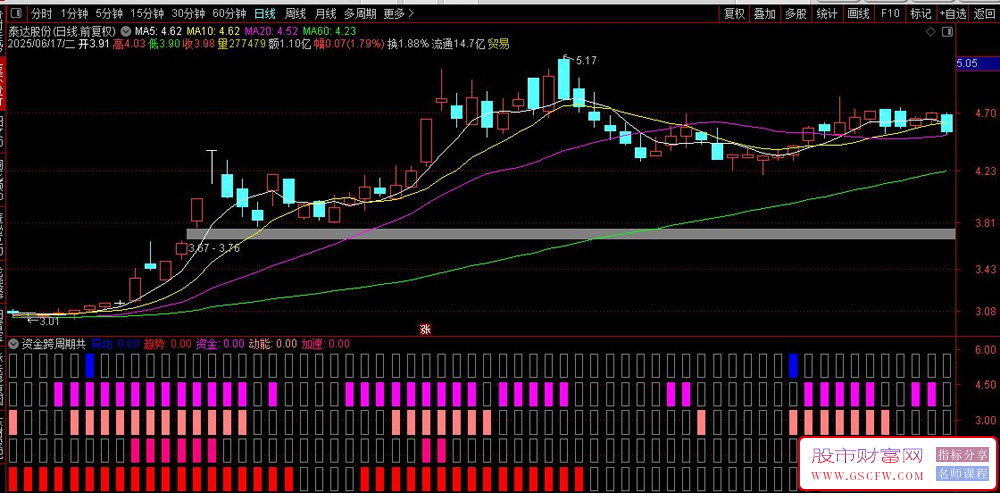Toggle 复权 price adjustment

tap(733, 13)
